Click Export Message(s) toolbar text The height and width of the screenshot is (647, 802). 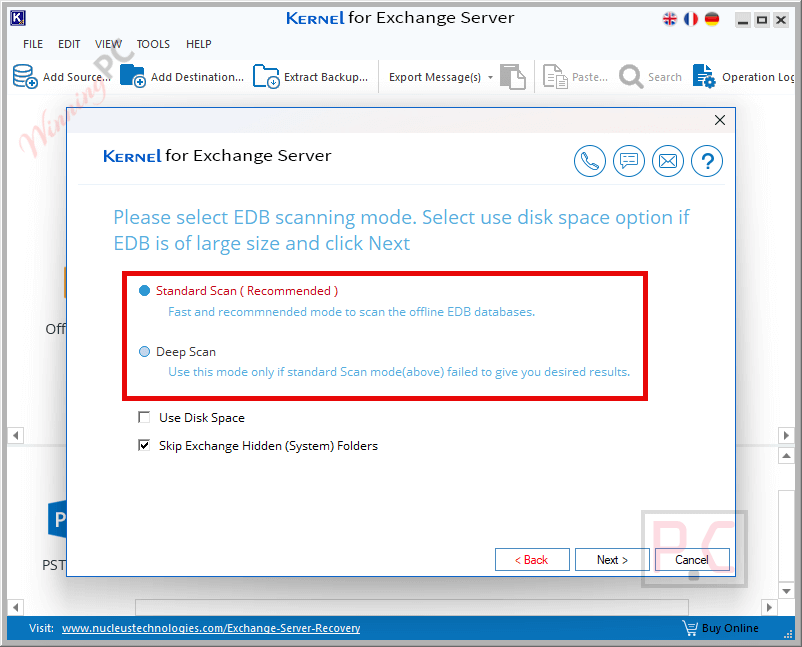(435, 77)
